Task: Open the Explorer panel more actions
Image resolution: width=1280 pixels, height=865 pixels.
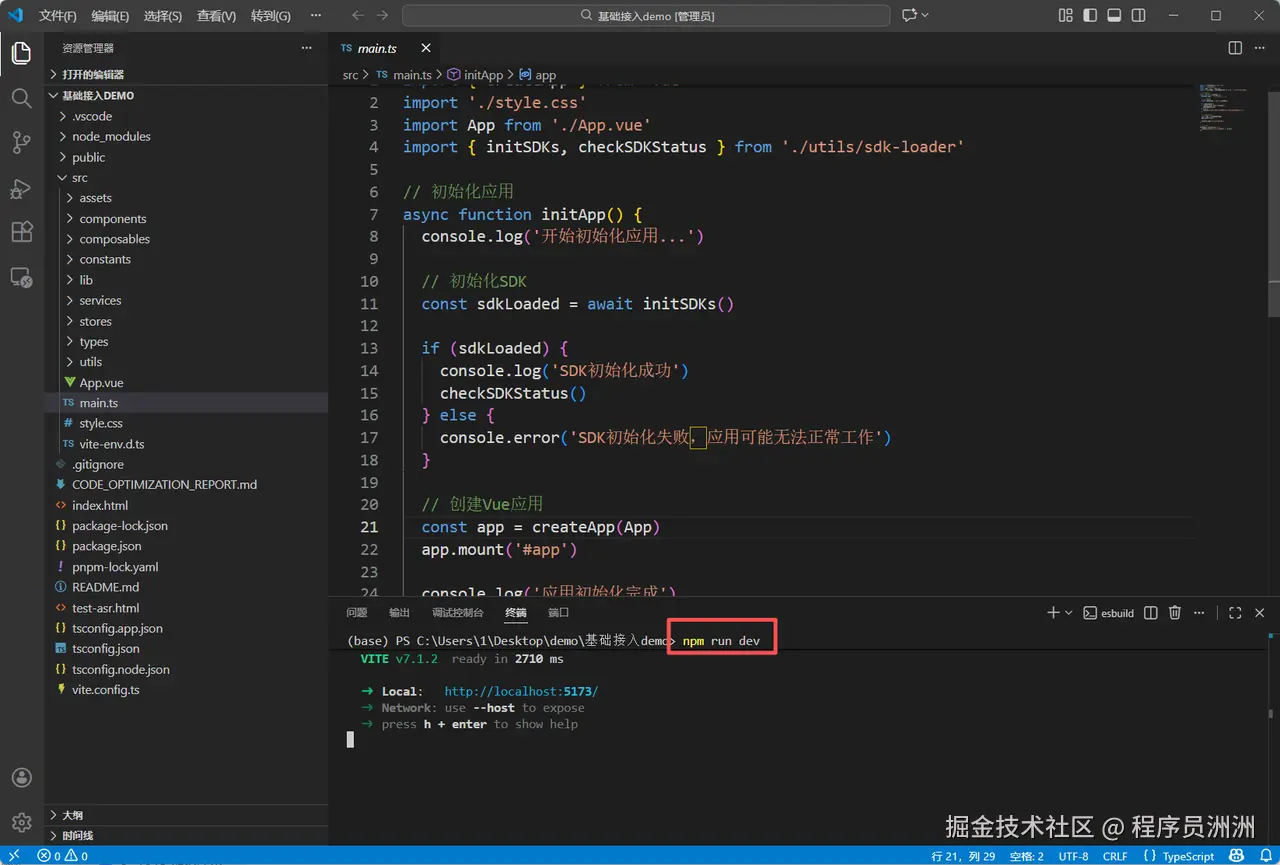Action: click(307, 48)
